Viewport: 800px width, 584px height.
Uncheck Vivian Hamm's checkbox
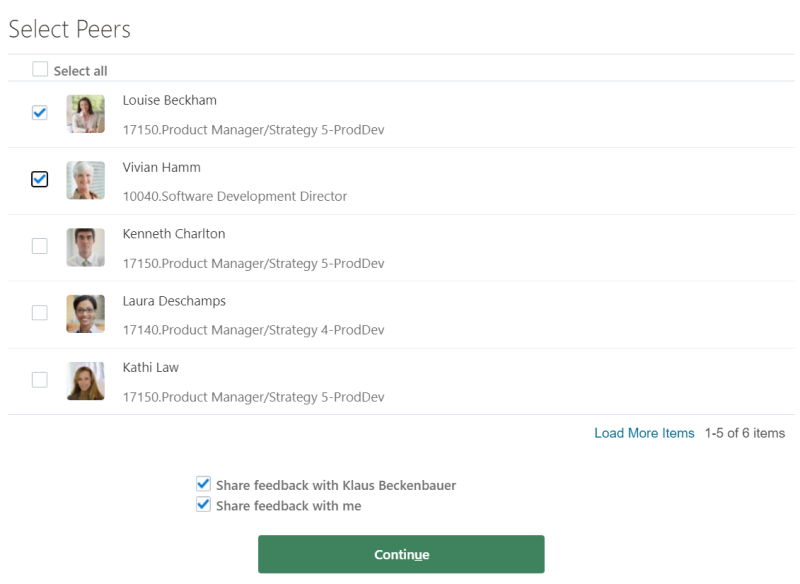[40, 179]
